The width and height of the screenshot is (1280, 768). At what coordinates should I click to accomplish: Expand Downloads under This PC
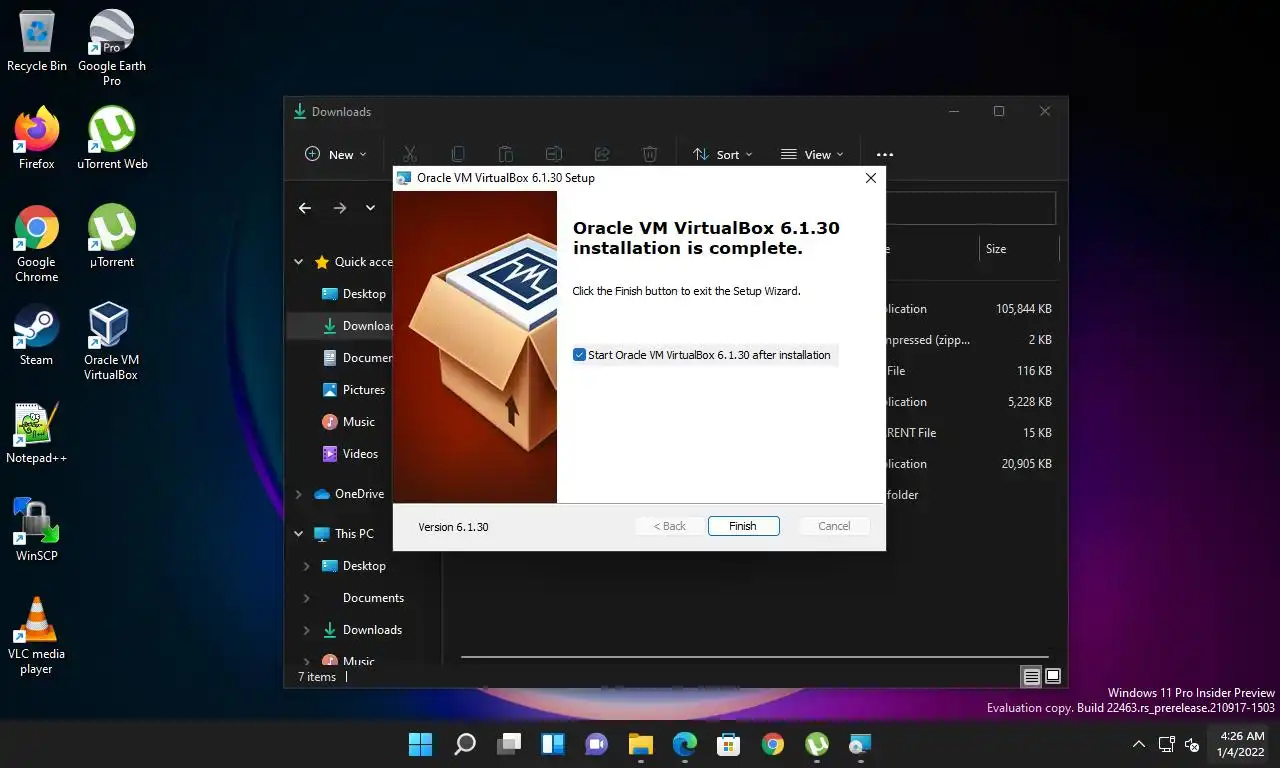[x=306, y=630]
